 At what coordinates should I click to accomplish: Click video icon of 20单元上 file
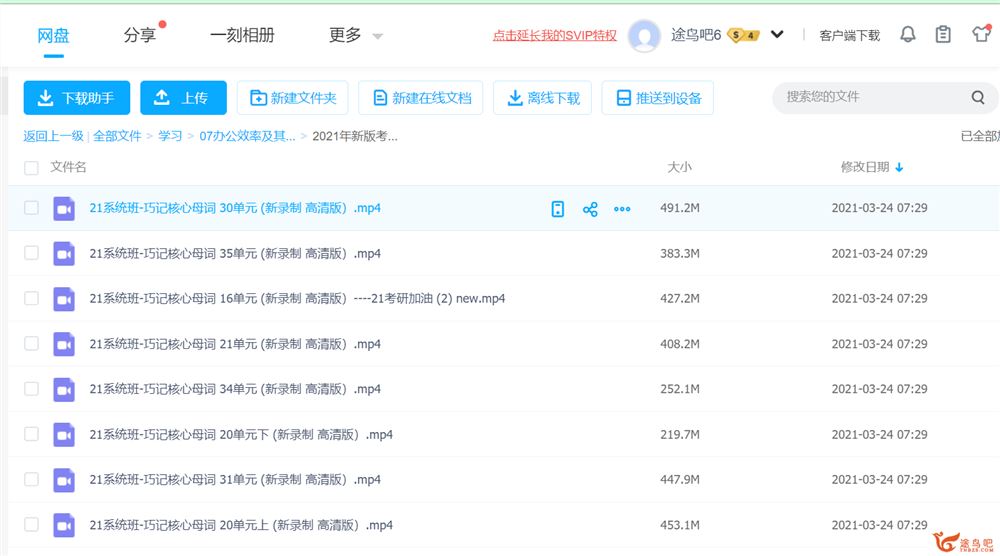64,525
